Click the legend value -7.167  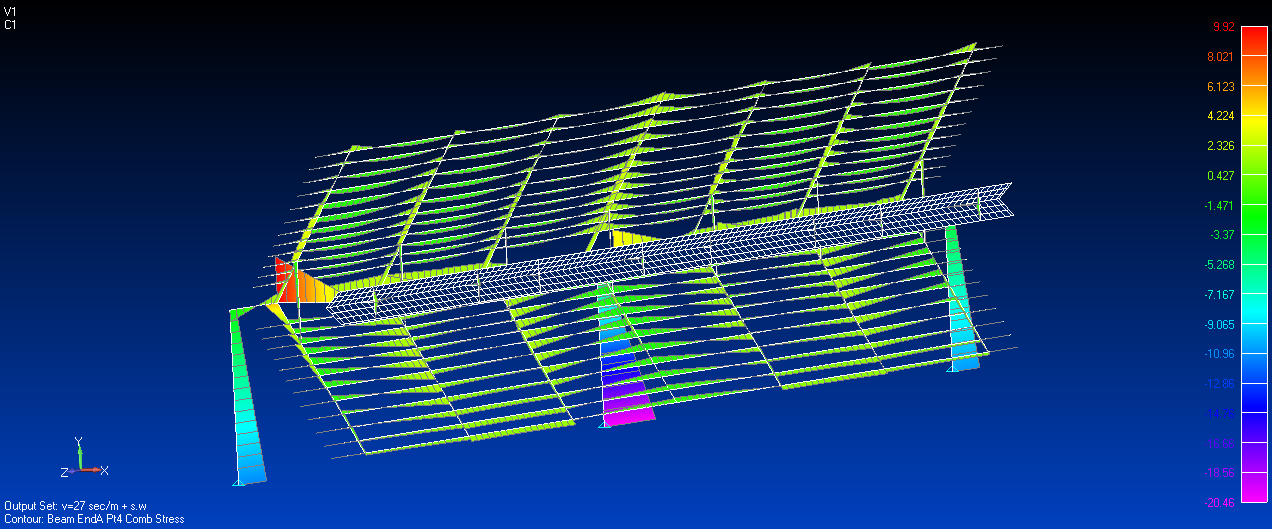pyautogui.click(x=1220, y=295)
